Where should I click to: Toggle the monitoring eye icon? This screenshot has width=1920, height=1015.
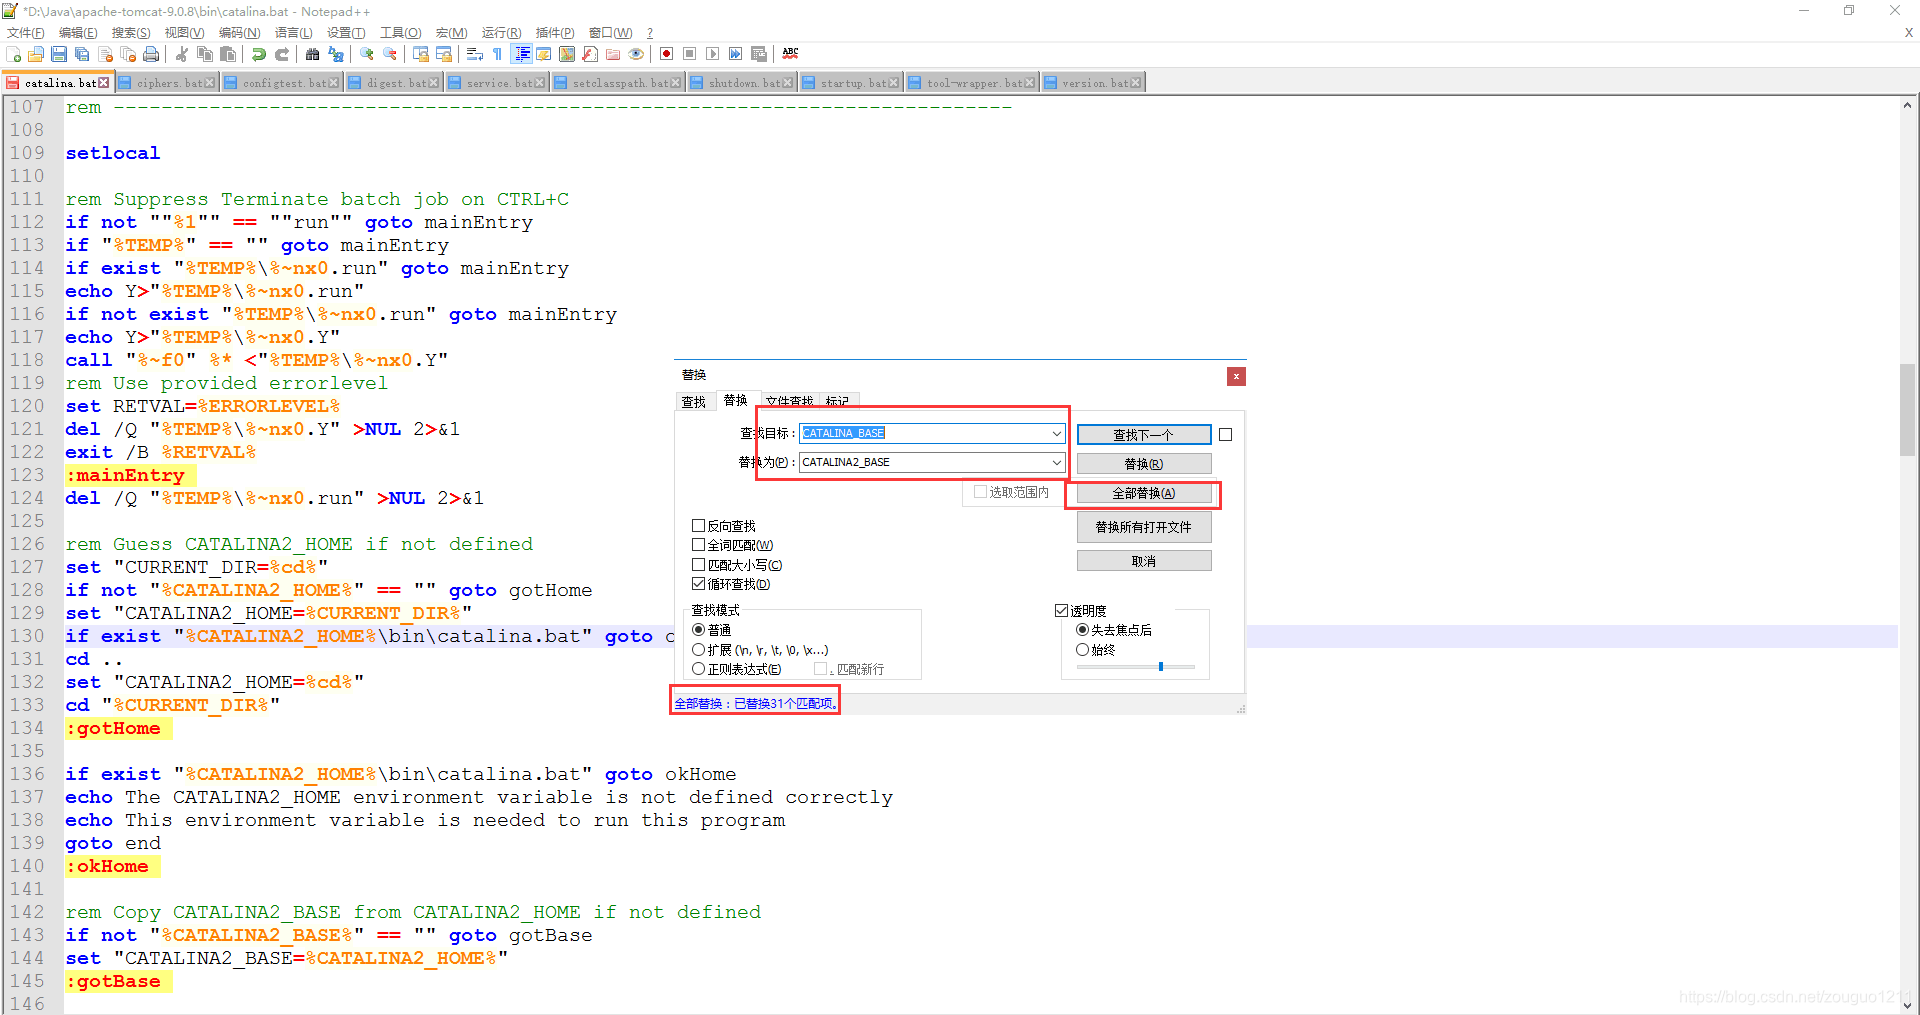coord(636,54)
